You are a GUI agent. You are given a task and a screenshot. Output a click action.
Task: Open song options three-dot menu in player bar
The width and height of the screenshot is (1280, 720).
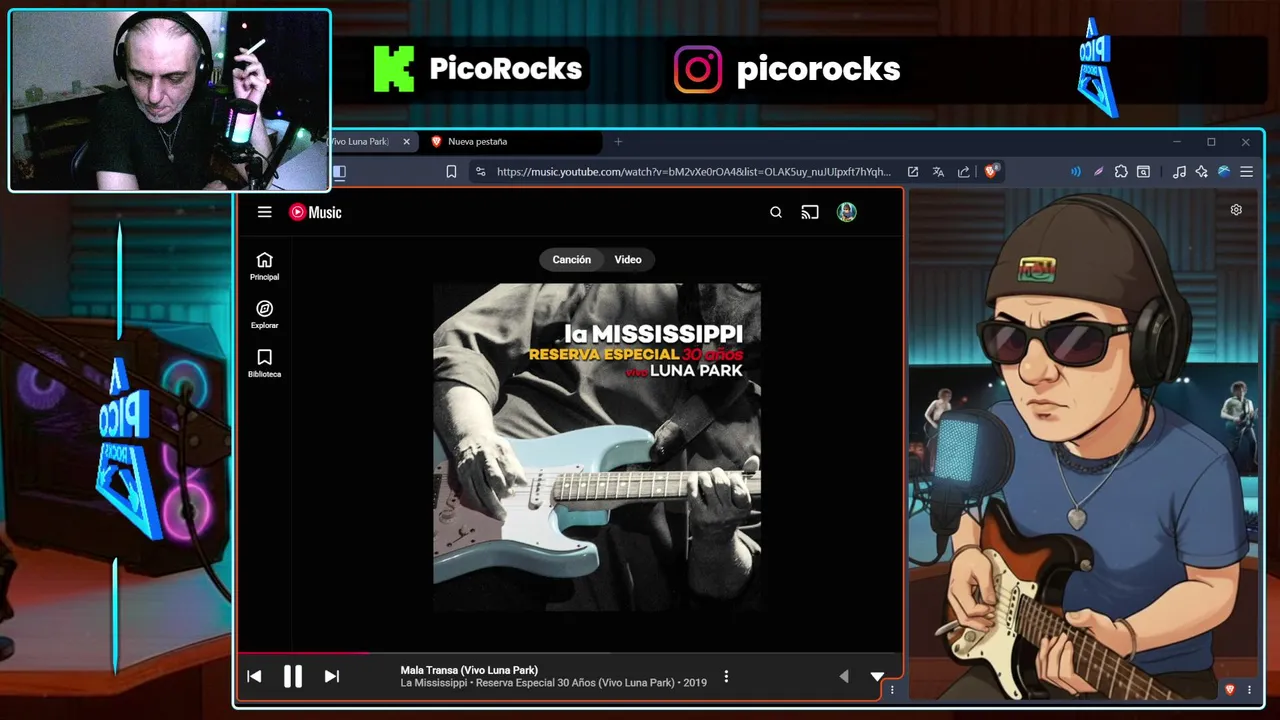click(726, 677)
